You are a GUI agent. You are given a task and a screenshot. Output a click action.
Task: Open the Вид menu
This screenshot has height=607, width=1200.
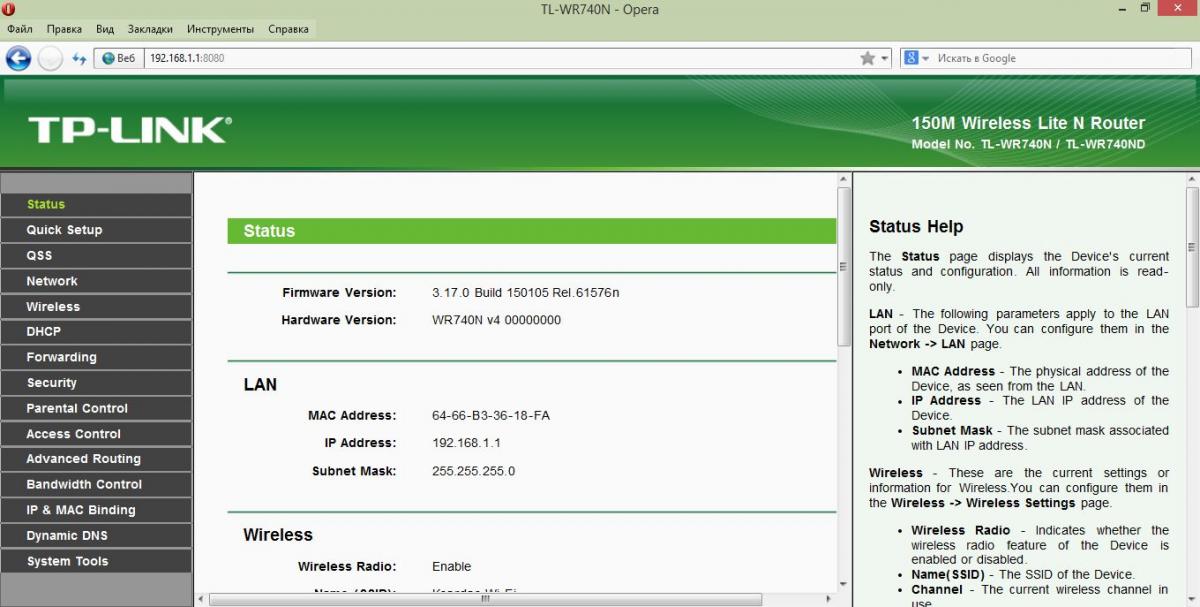[105, 29]
